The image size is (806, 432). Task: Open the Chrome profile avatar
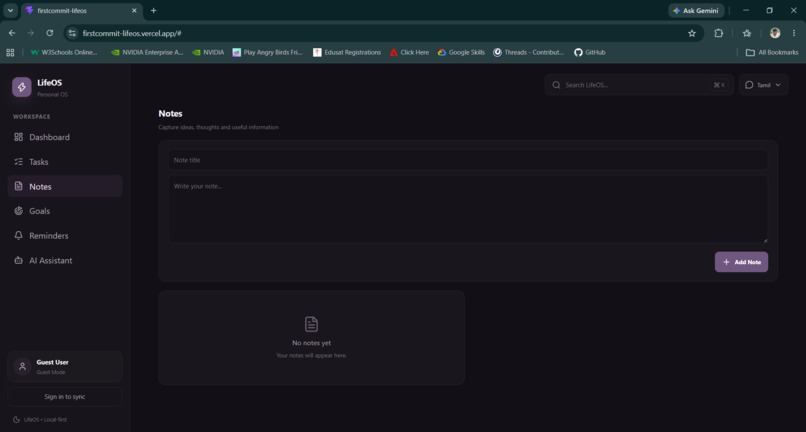(x=775, y=33)
